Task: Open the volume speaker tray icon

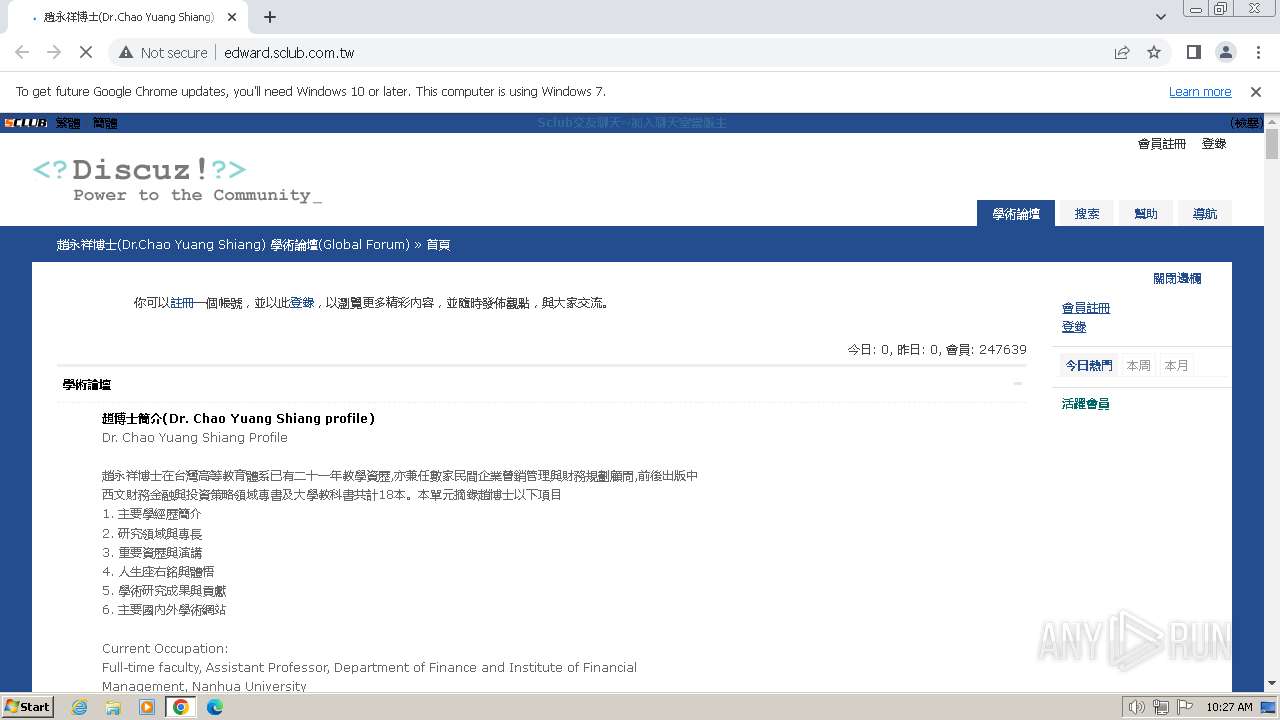Action: tap(1136, 707)
